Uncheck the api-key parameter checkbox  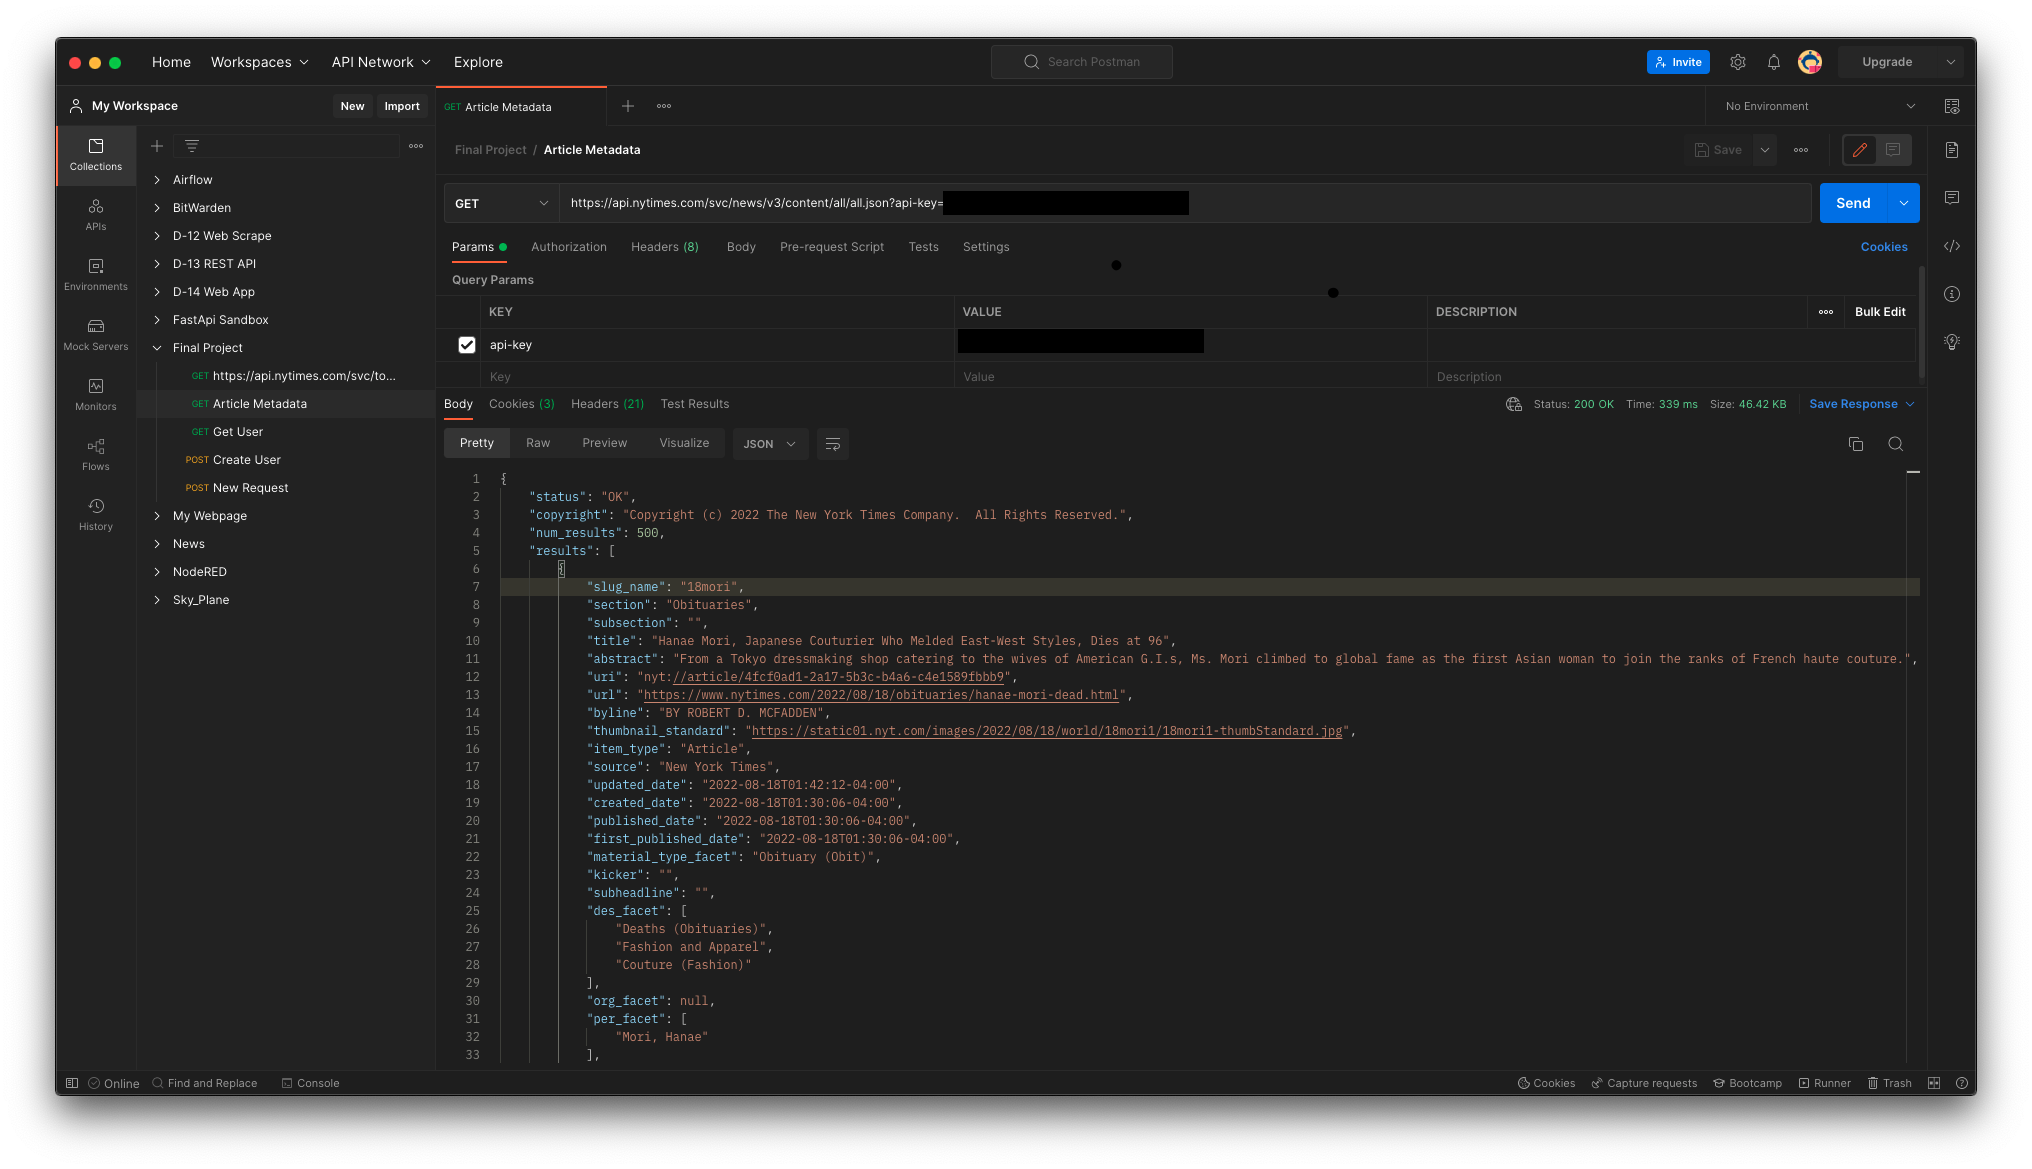(x=467, y=345)
